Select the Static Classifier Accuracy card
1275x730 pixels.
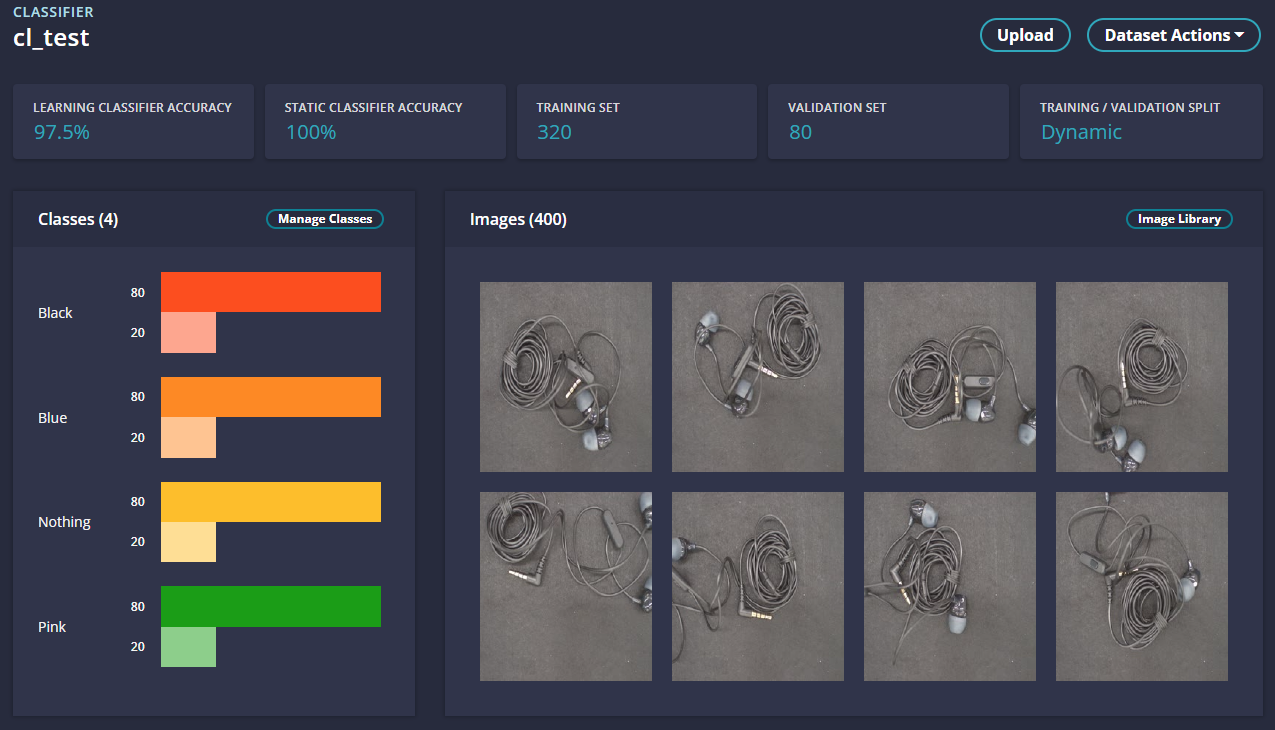coord(385,121)
